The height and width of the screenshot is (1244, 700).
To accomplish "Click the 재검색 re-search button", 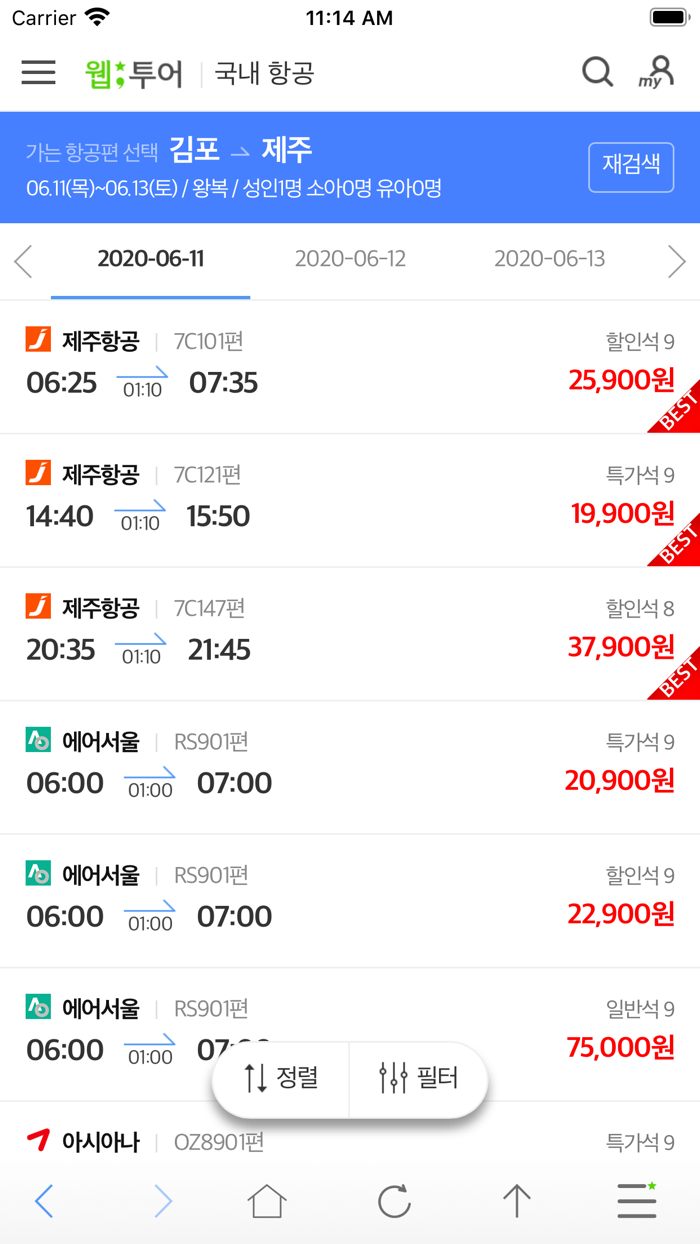I will pyautogui.click(x=631, y=167).
